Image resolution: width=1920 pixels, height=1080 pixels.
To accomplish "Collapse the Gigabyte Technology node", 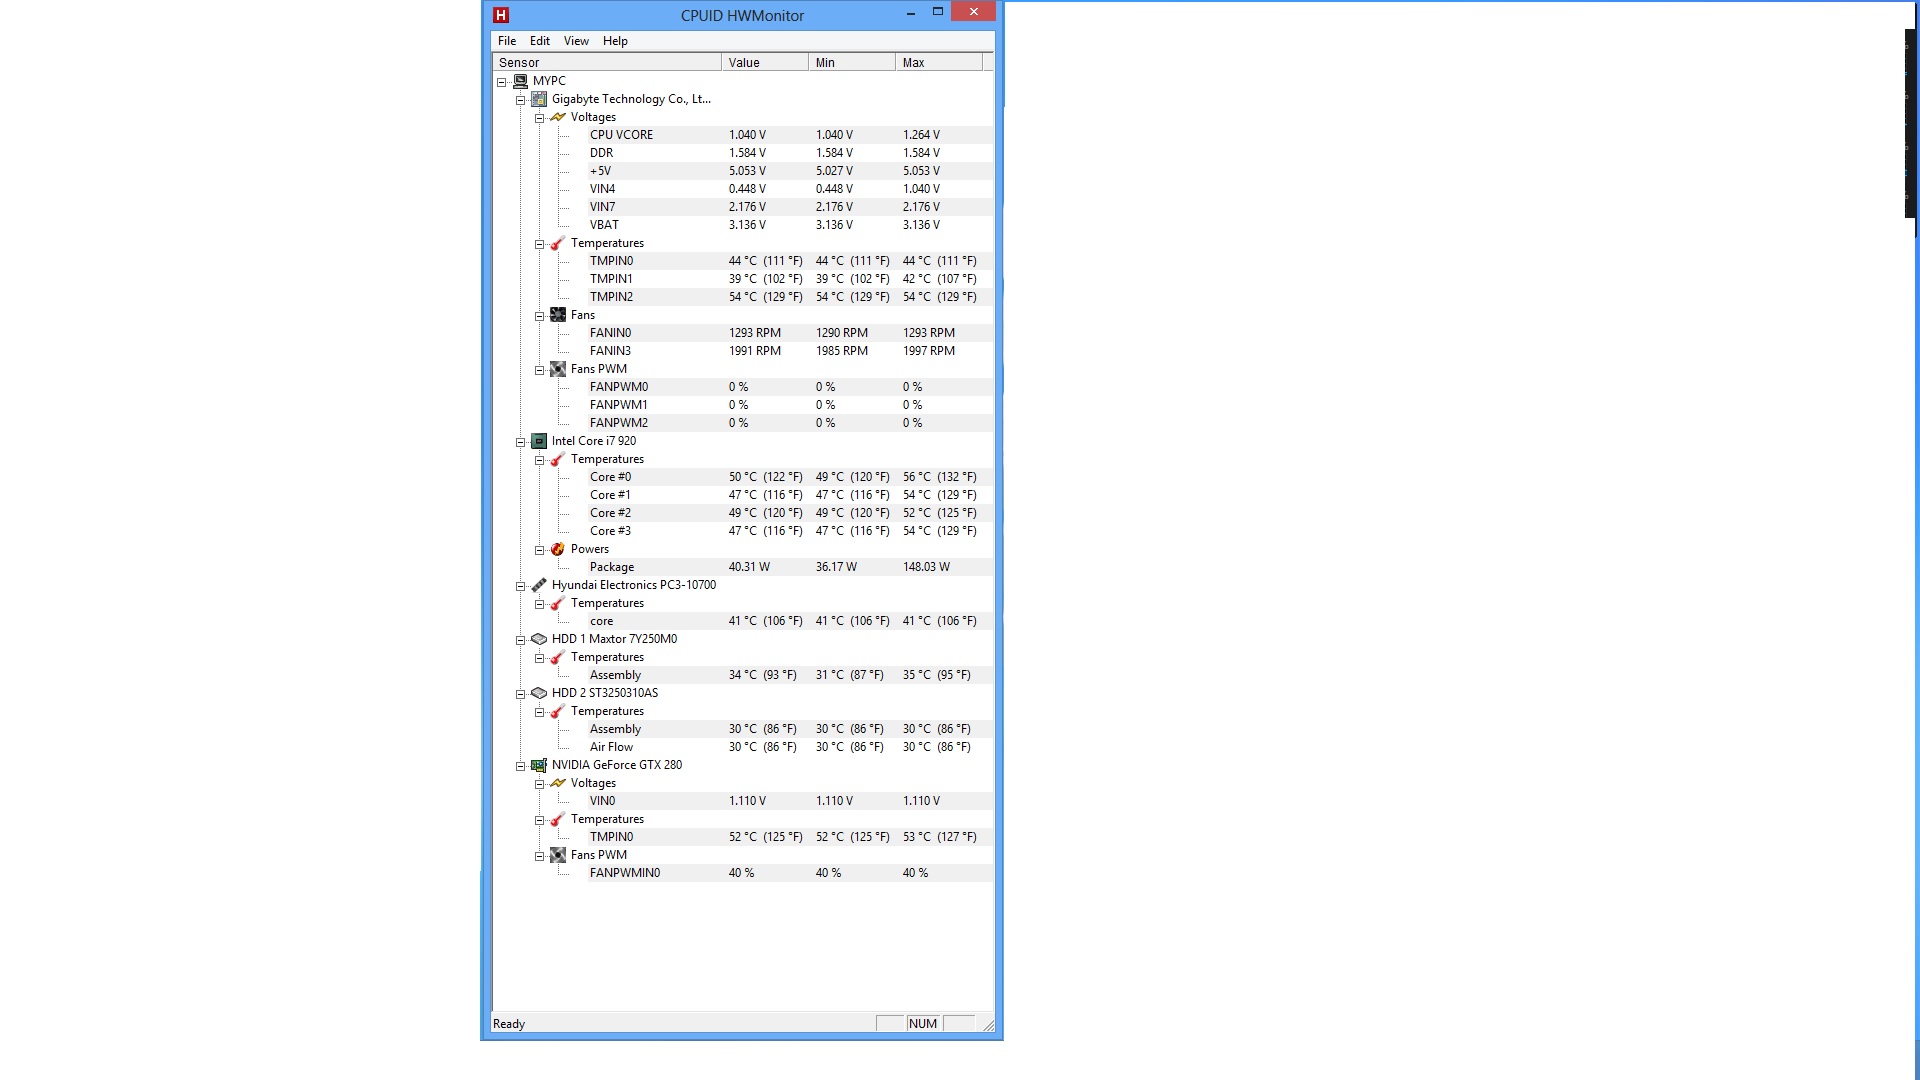I will [x=521, y=100].
